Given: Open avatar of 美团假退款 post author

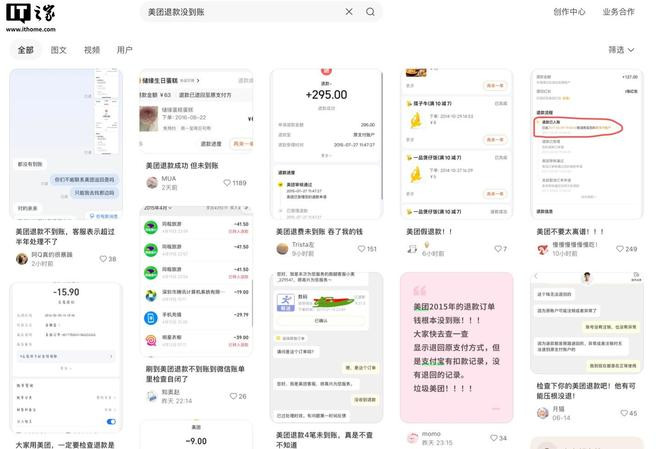Looking at the screenshot, I should click(x=412, y=249).
